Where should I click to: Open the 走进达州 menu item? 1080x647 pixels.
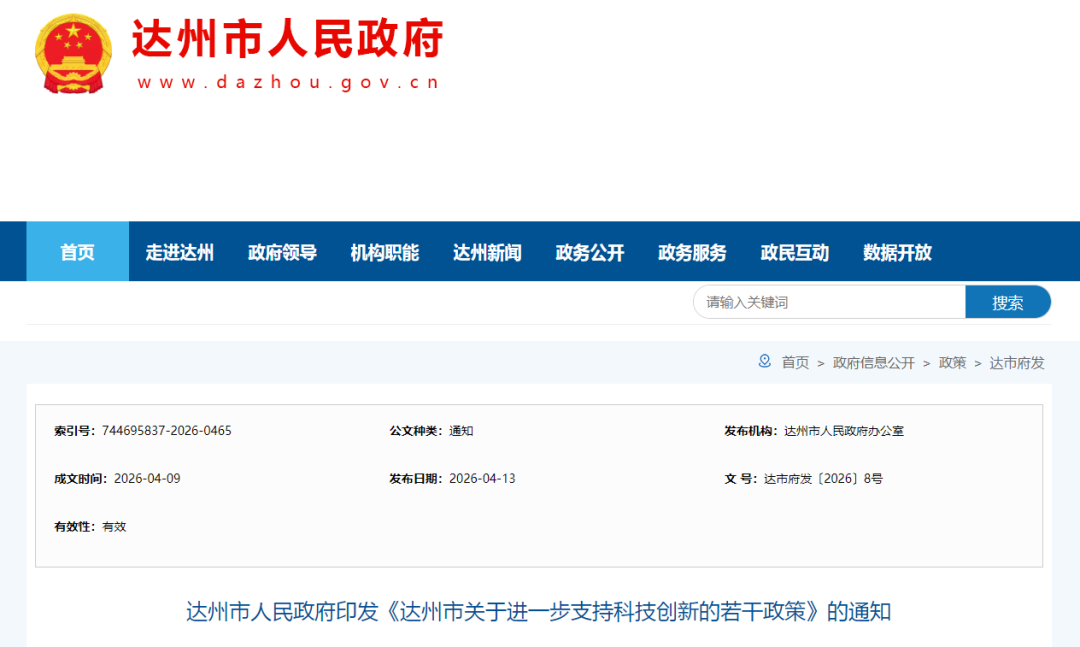180,252
